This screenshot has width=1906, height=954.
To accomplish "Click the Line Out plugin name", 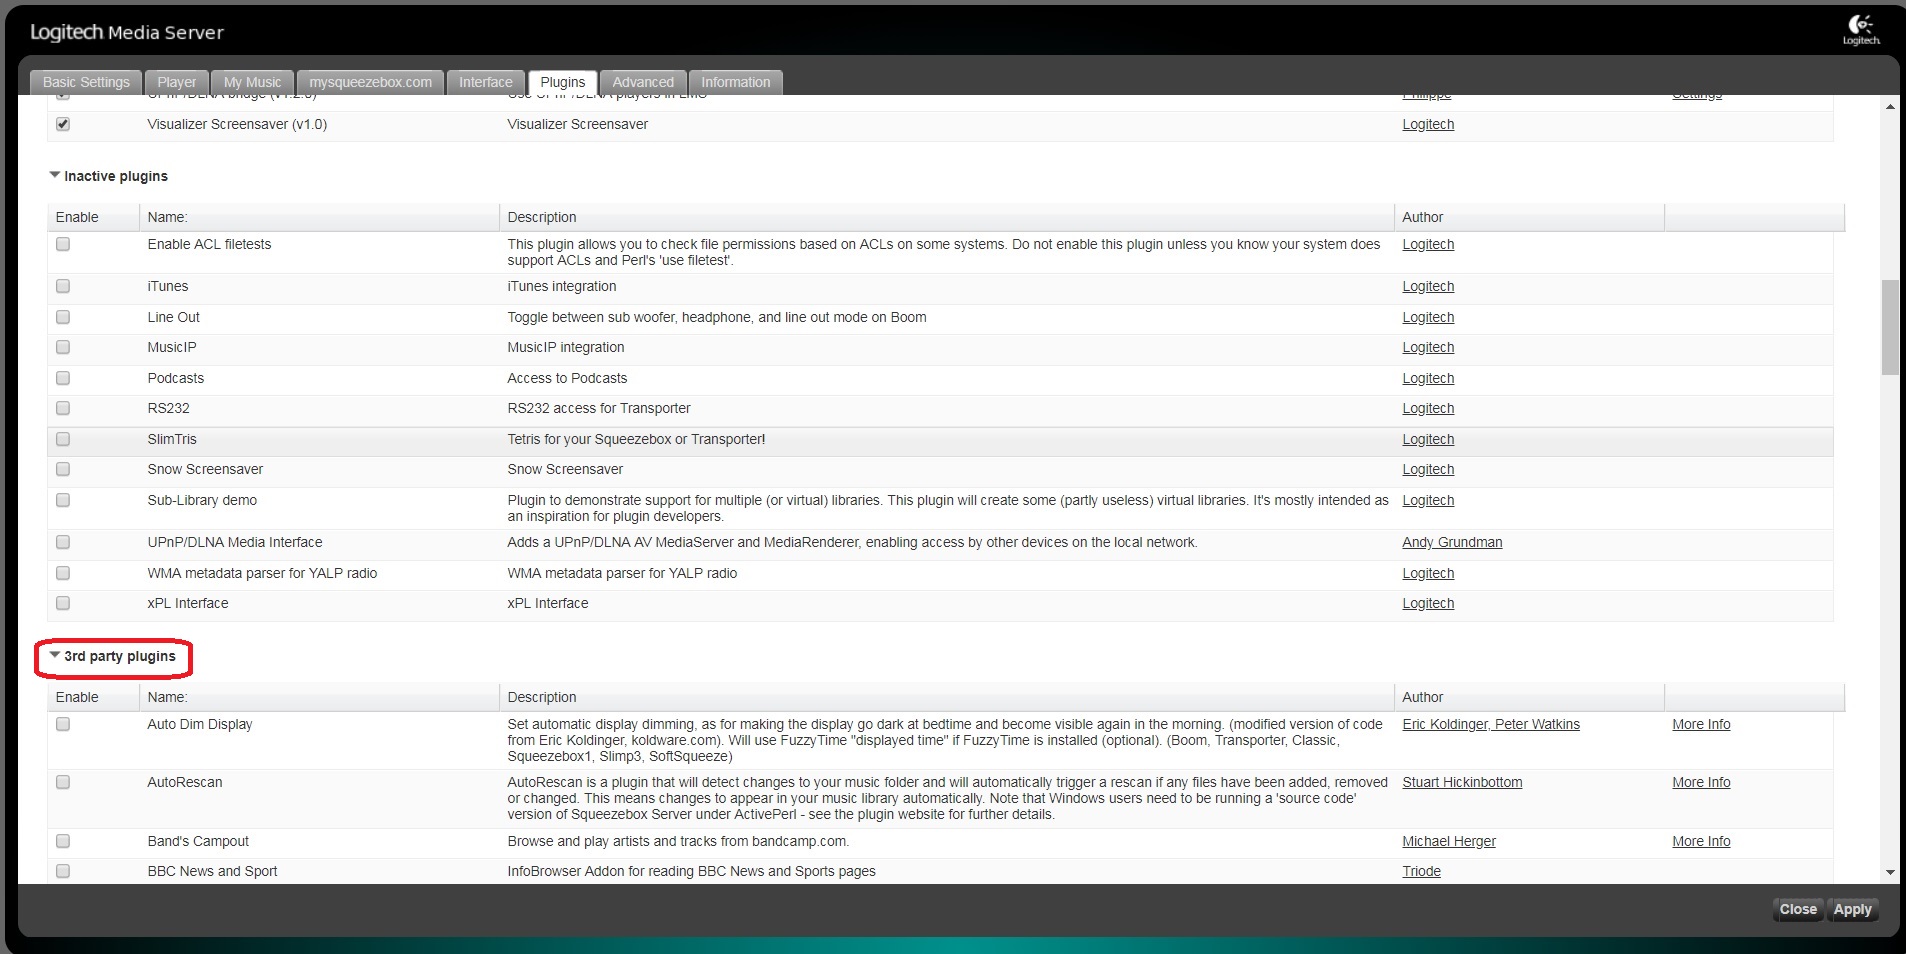I will pos(173,317).
